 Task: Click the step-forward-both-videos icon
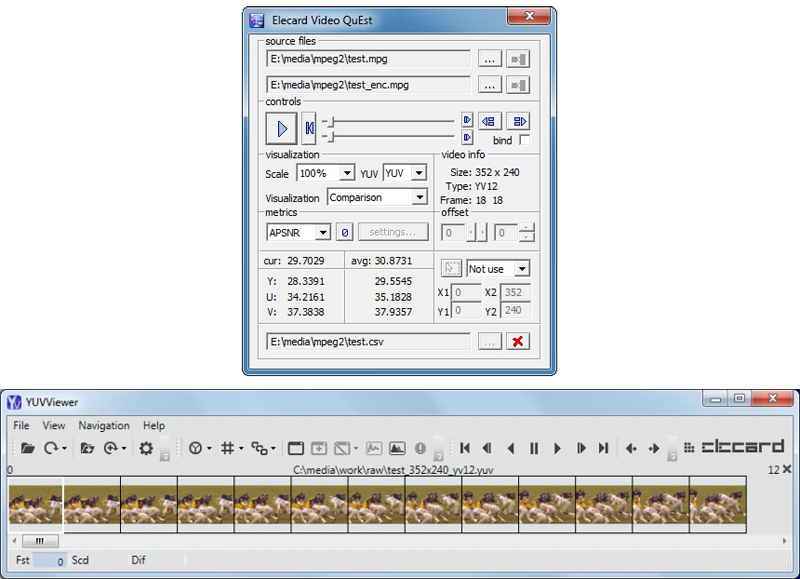pos(519,121)
